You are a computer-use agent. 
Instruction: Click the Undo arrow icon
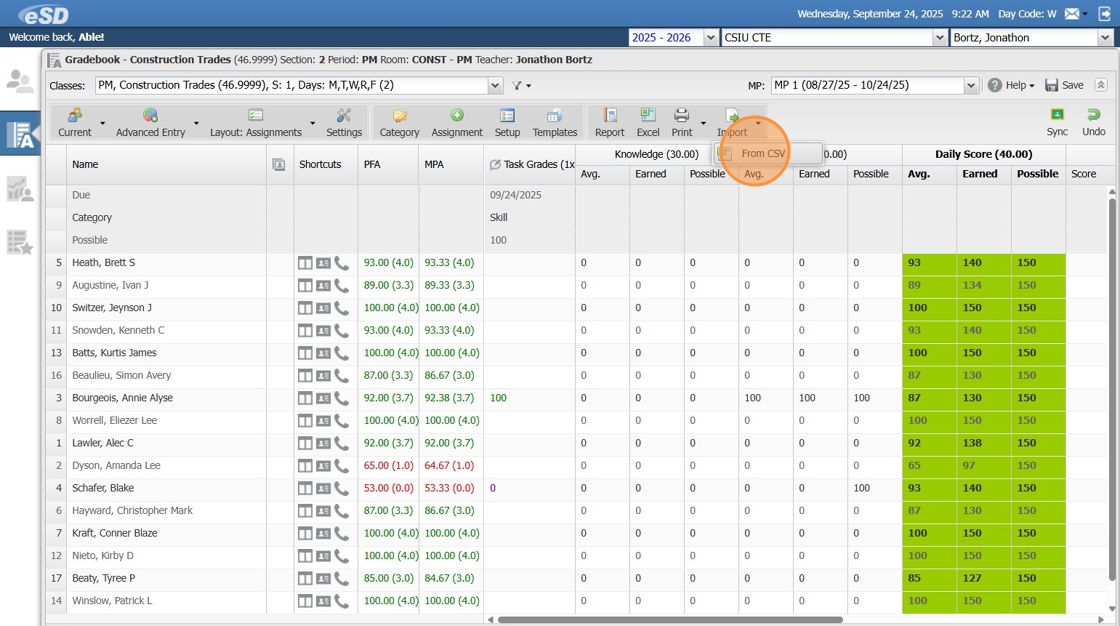pyautogui.click(x=1093, y=116)
